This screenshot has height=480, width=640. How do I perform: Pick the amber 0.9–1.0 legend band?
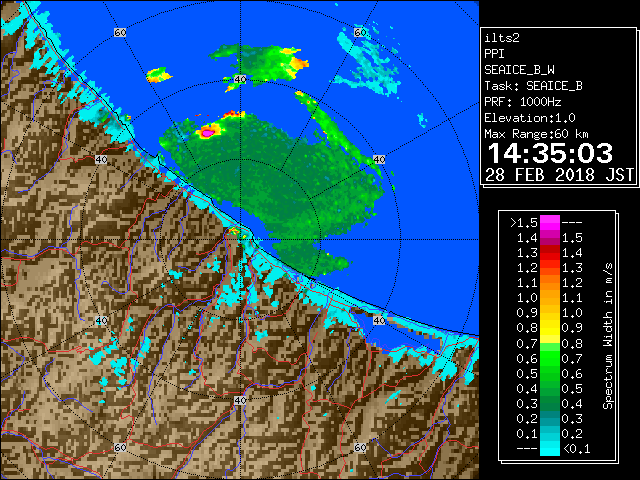tap(550, 313)
